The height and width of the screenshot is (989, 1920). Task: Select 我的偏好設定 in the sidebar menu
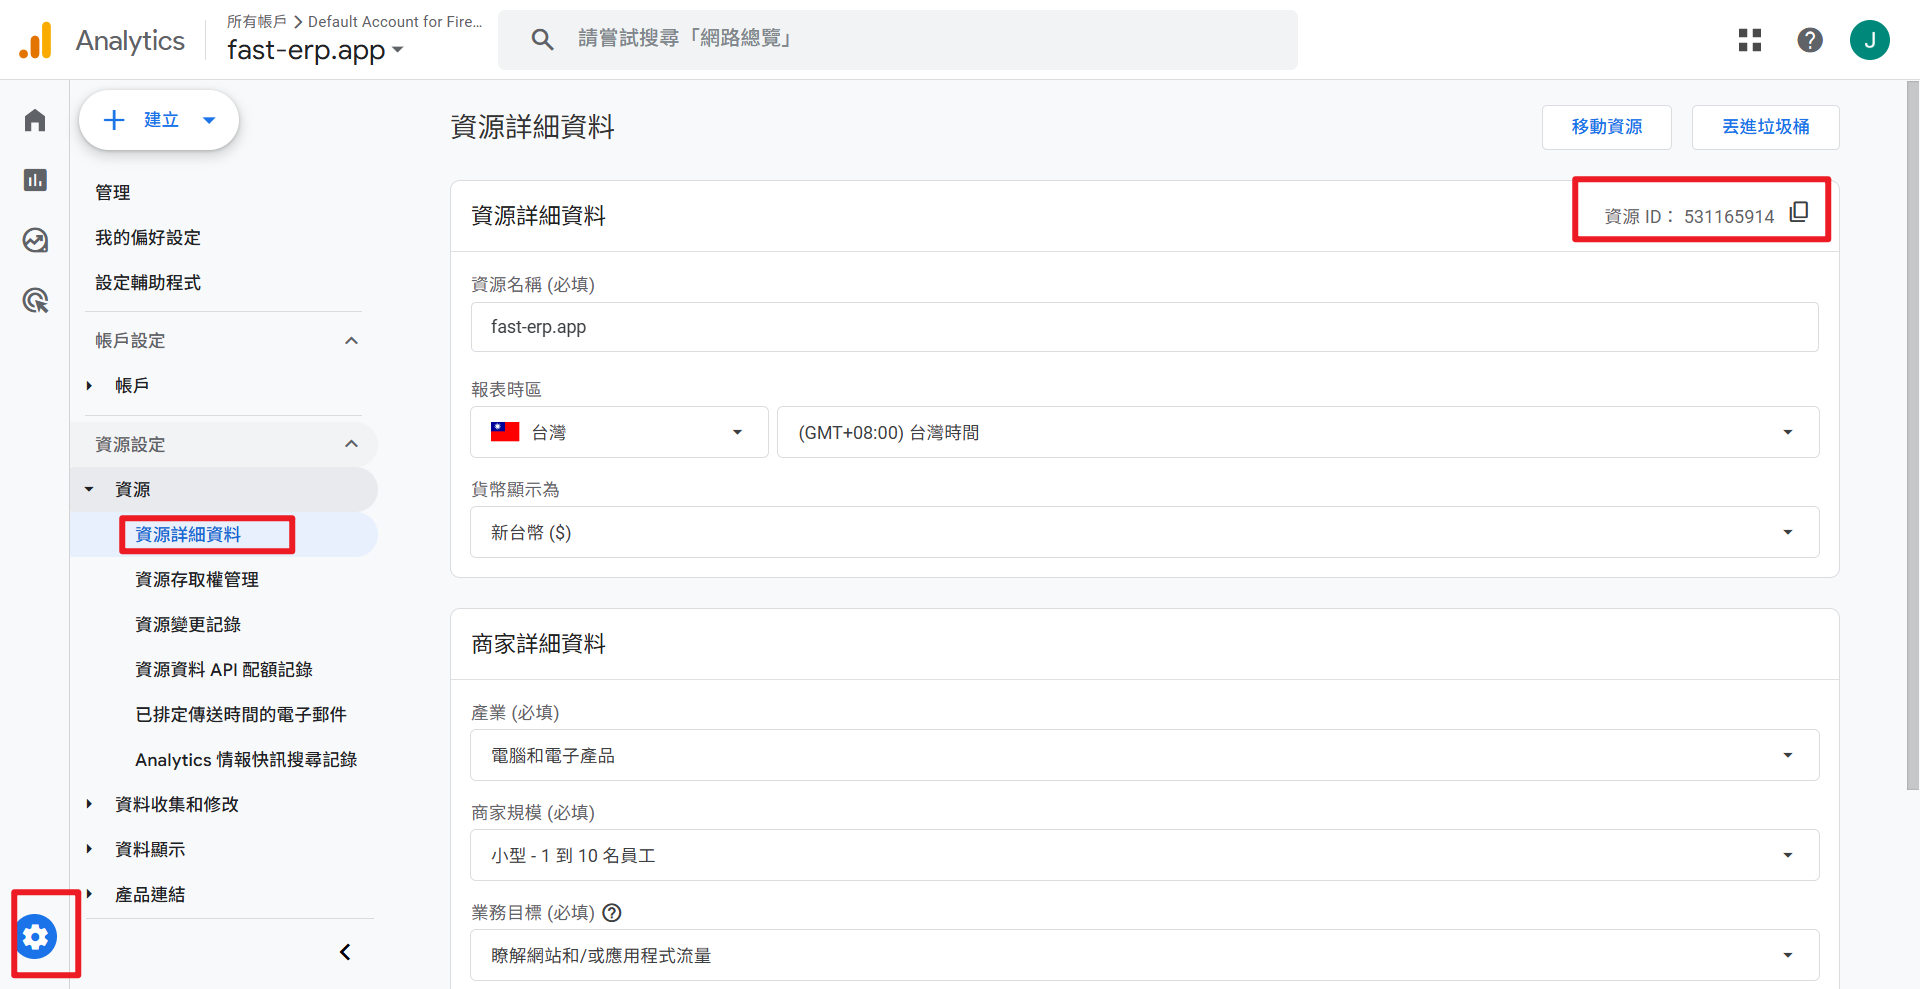coord(147,237)
